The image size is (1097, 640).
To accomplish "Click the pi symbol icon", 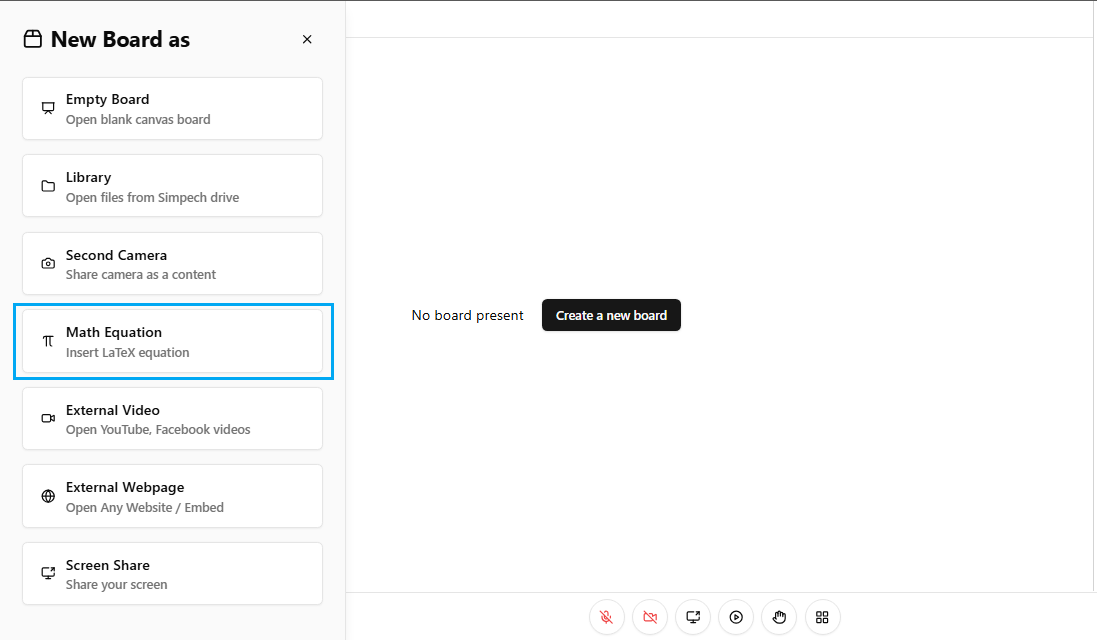I will point(48,341).
